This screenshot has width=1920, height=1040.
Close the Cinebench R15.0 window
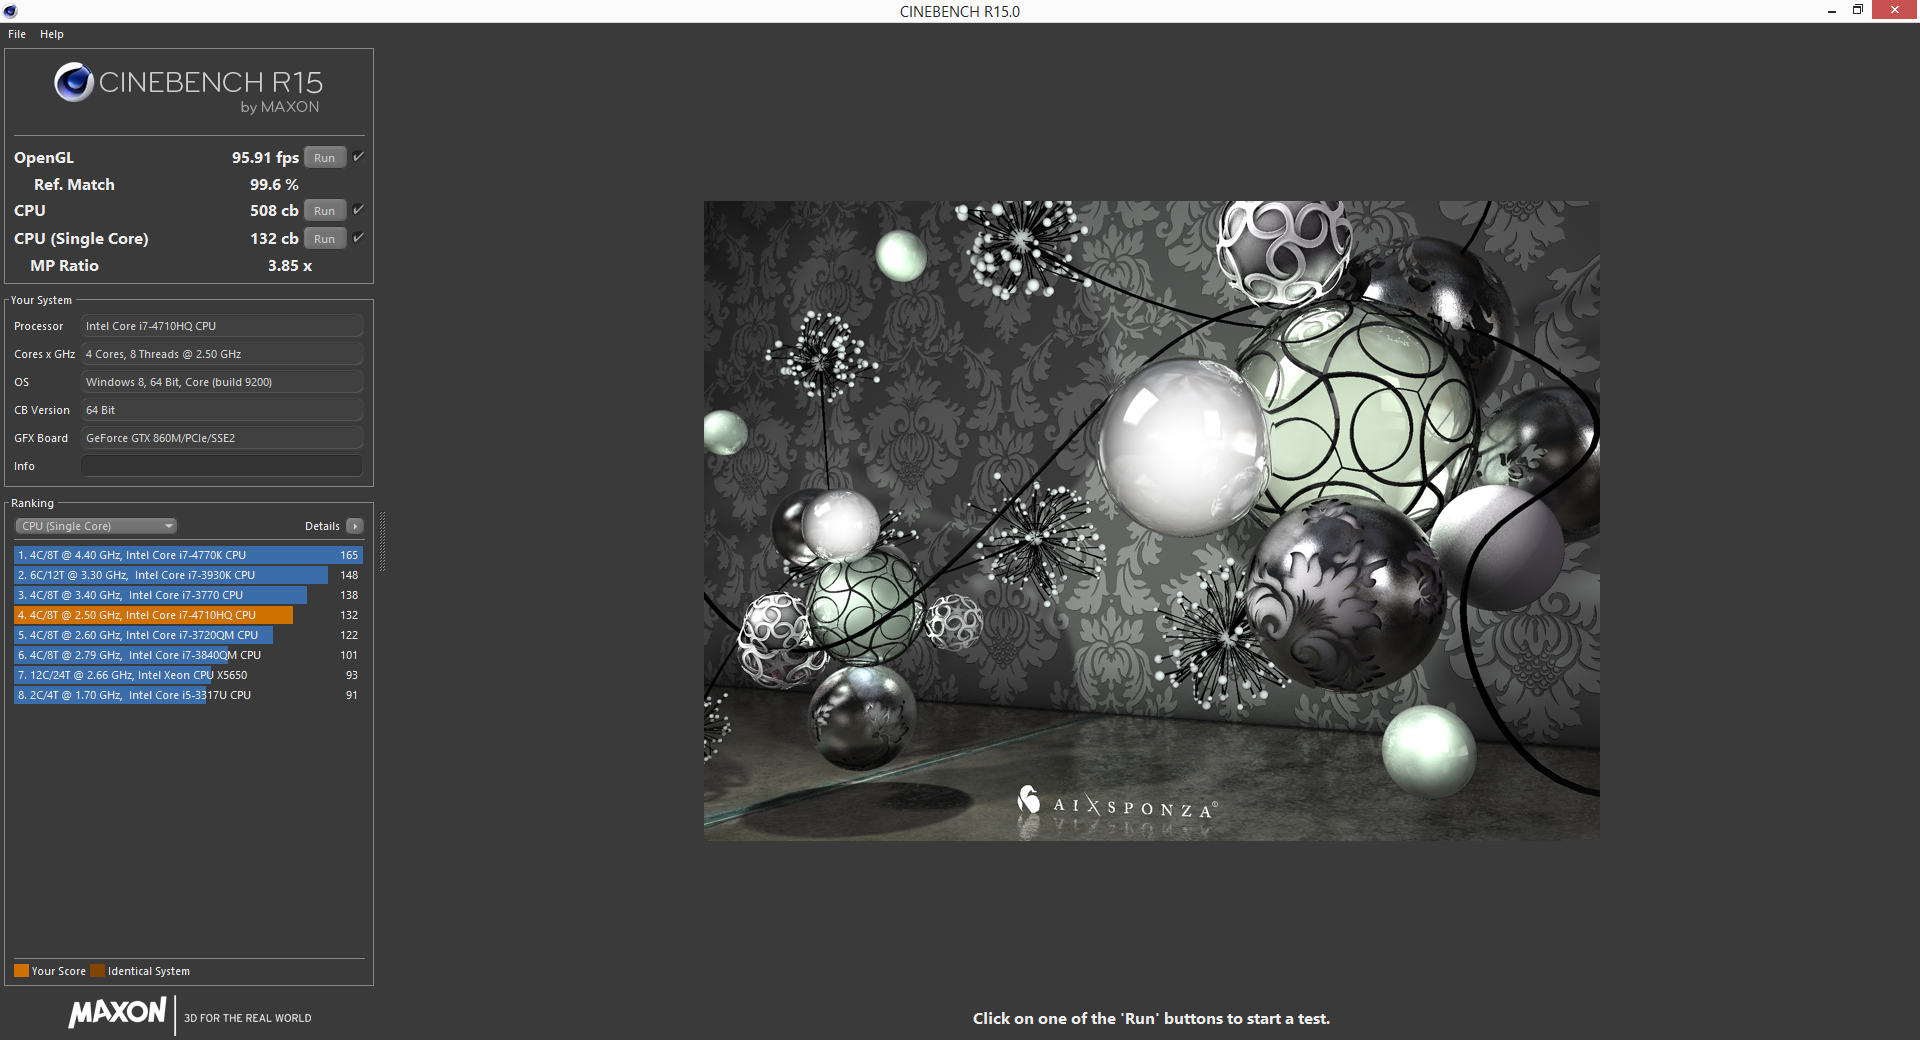tap(1895, 10)
